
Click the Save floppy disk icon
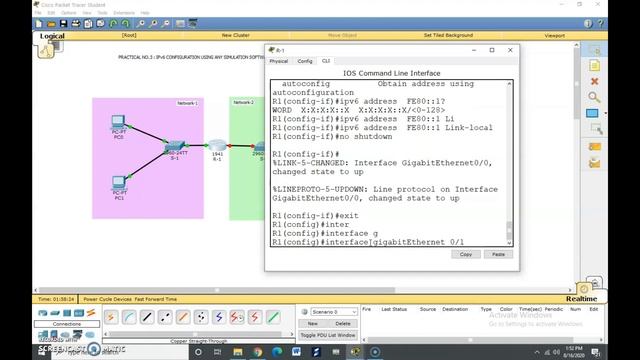[63, 24]
